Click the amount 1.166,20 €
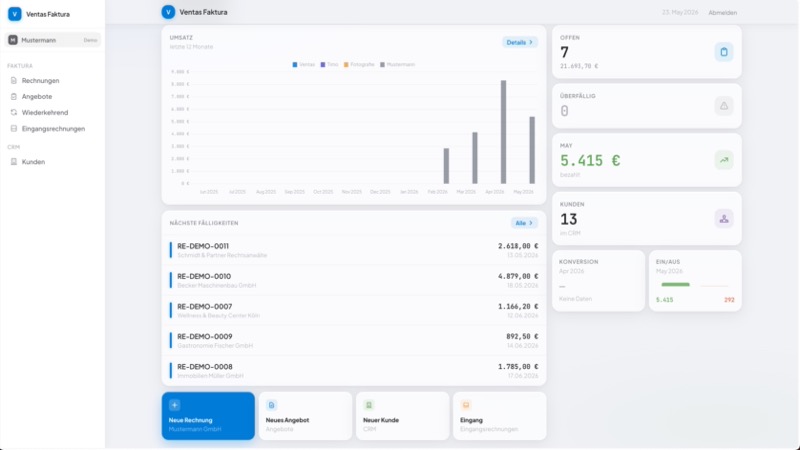800x450 pixels. pos(518,307)
